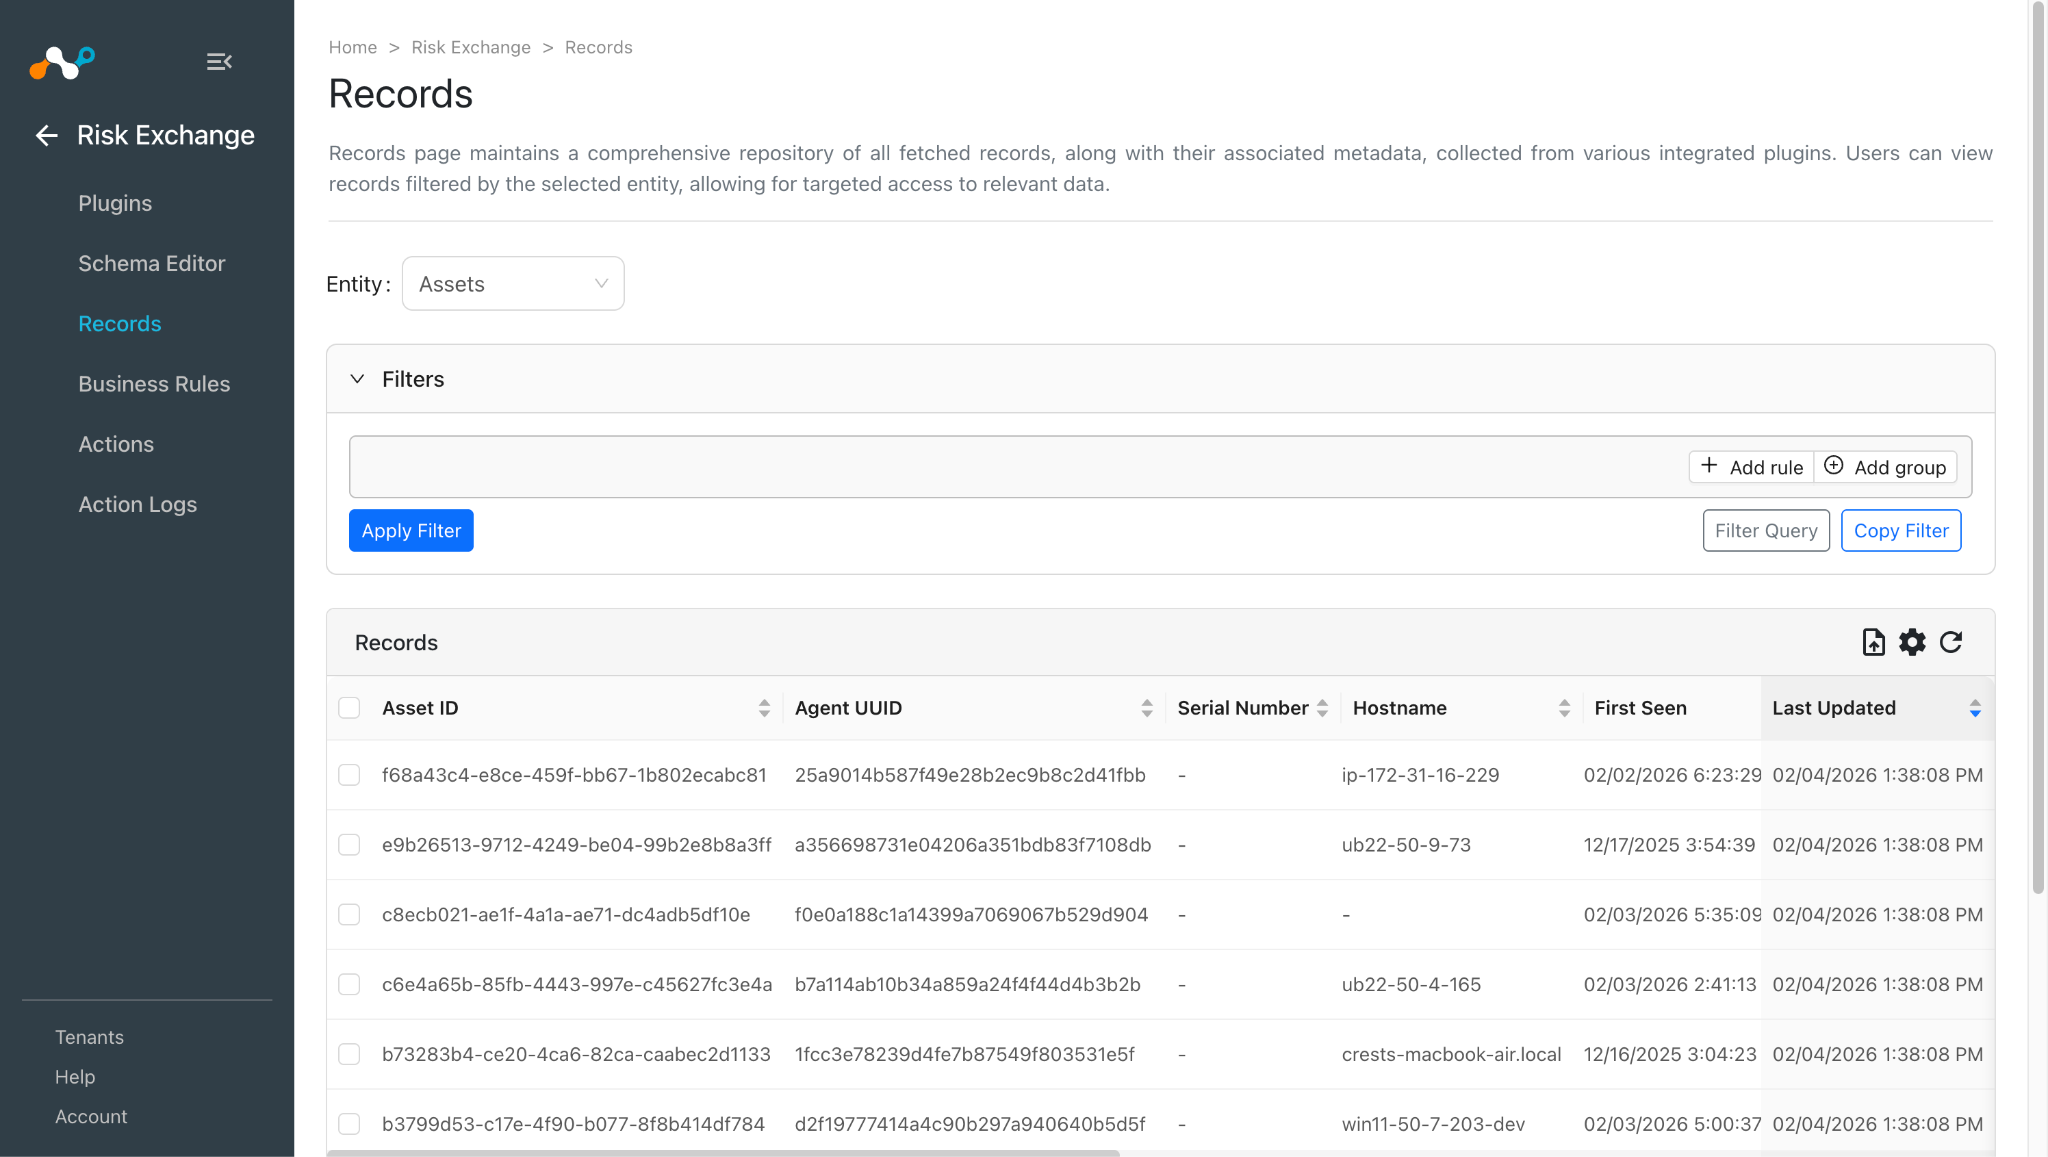This screenshot has height=1157, width=2048.
Task: Select the row for asset b3799d53-c17e-4f90-b077-8f8b414df784
Action: 349,1124
